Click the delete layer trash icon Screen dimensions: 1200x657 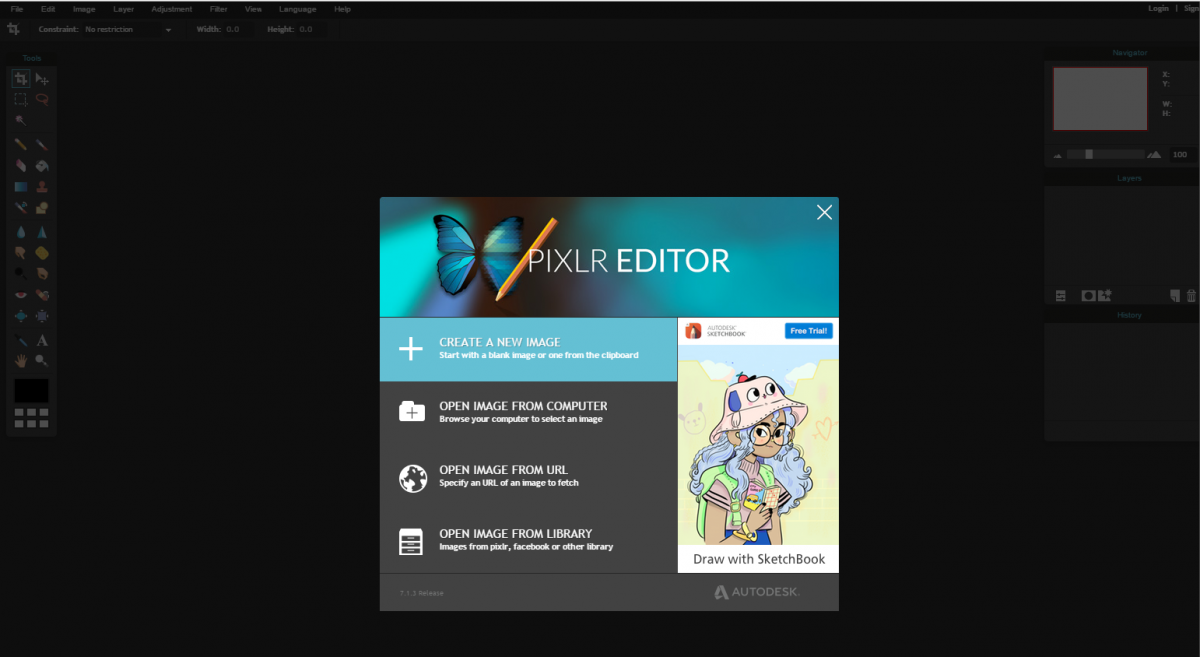tap(1190, 296)
